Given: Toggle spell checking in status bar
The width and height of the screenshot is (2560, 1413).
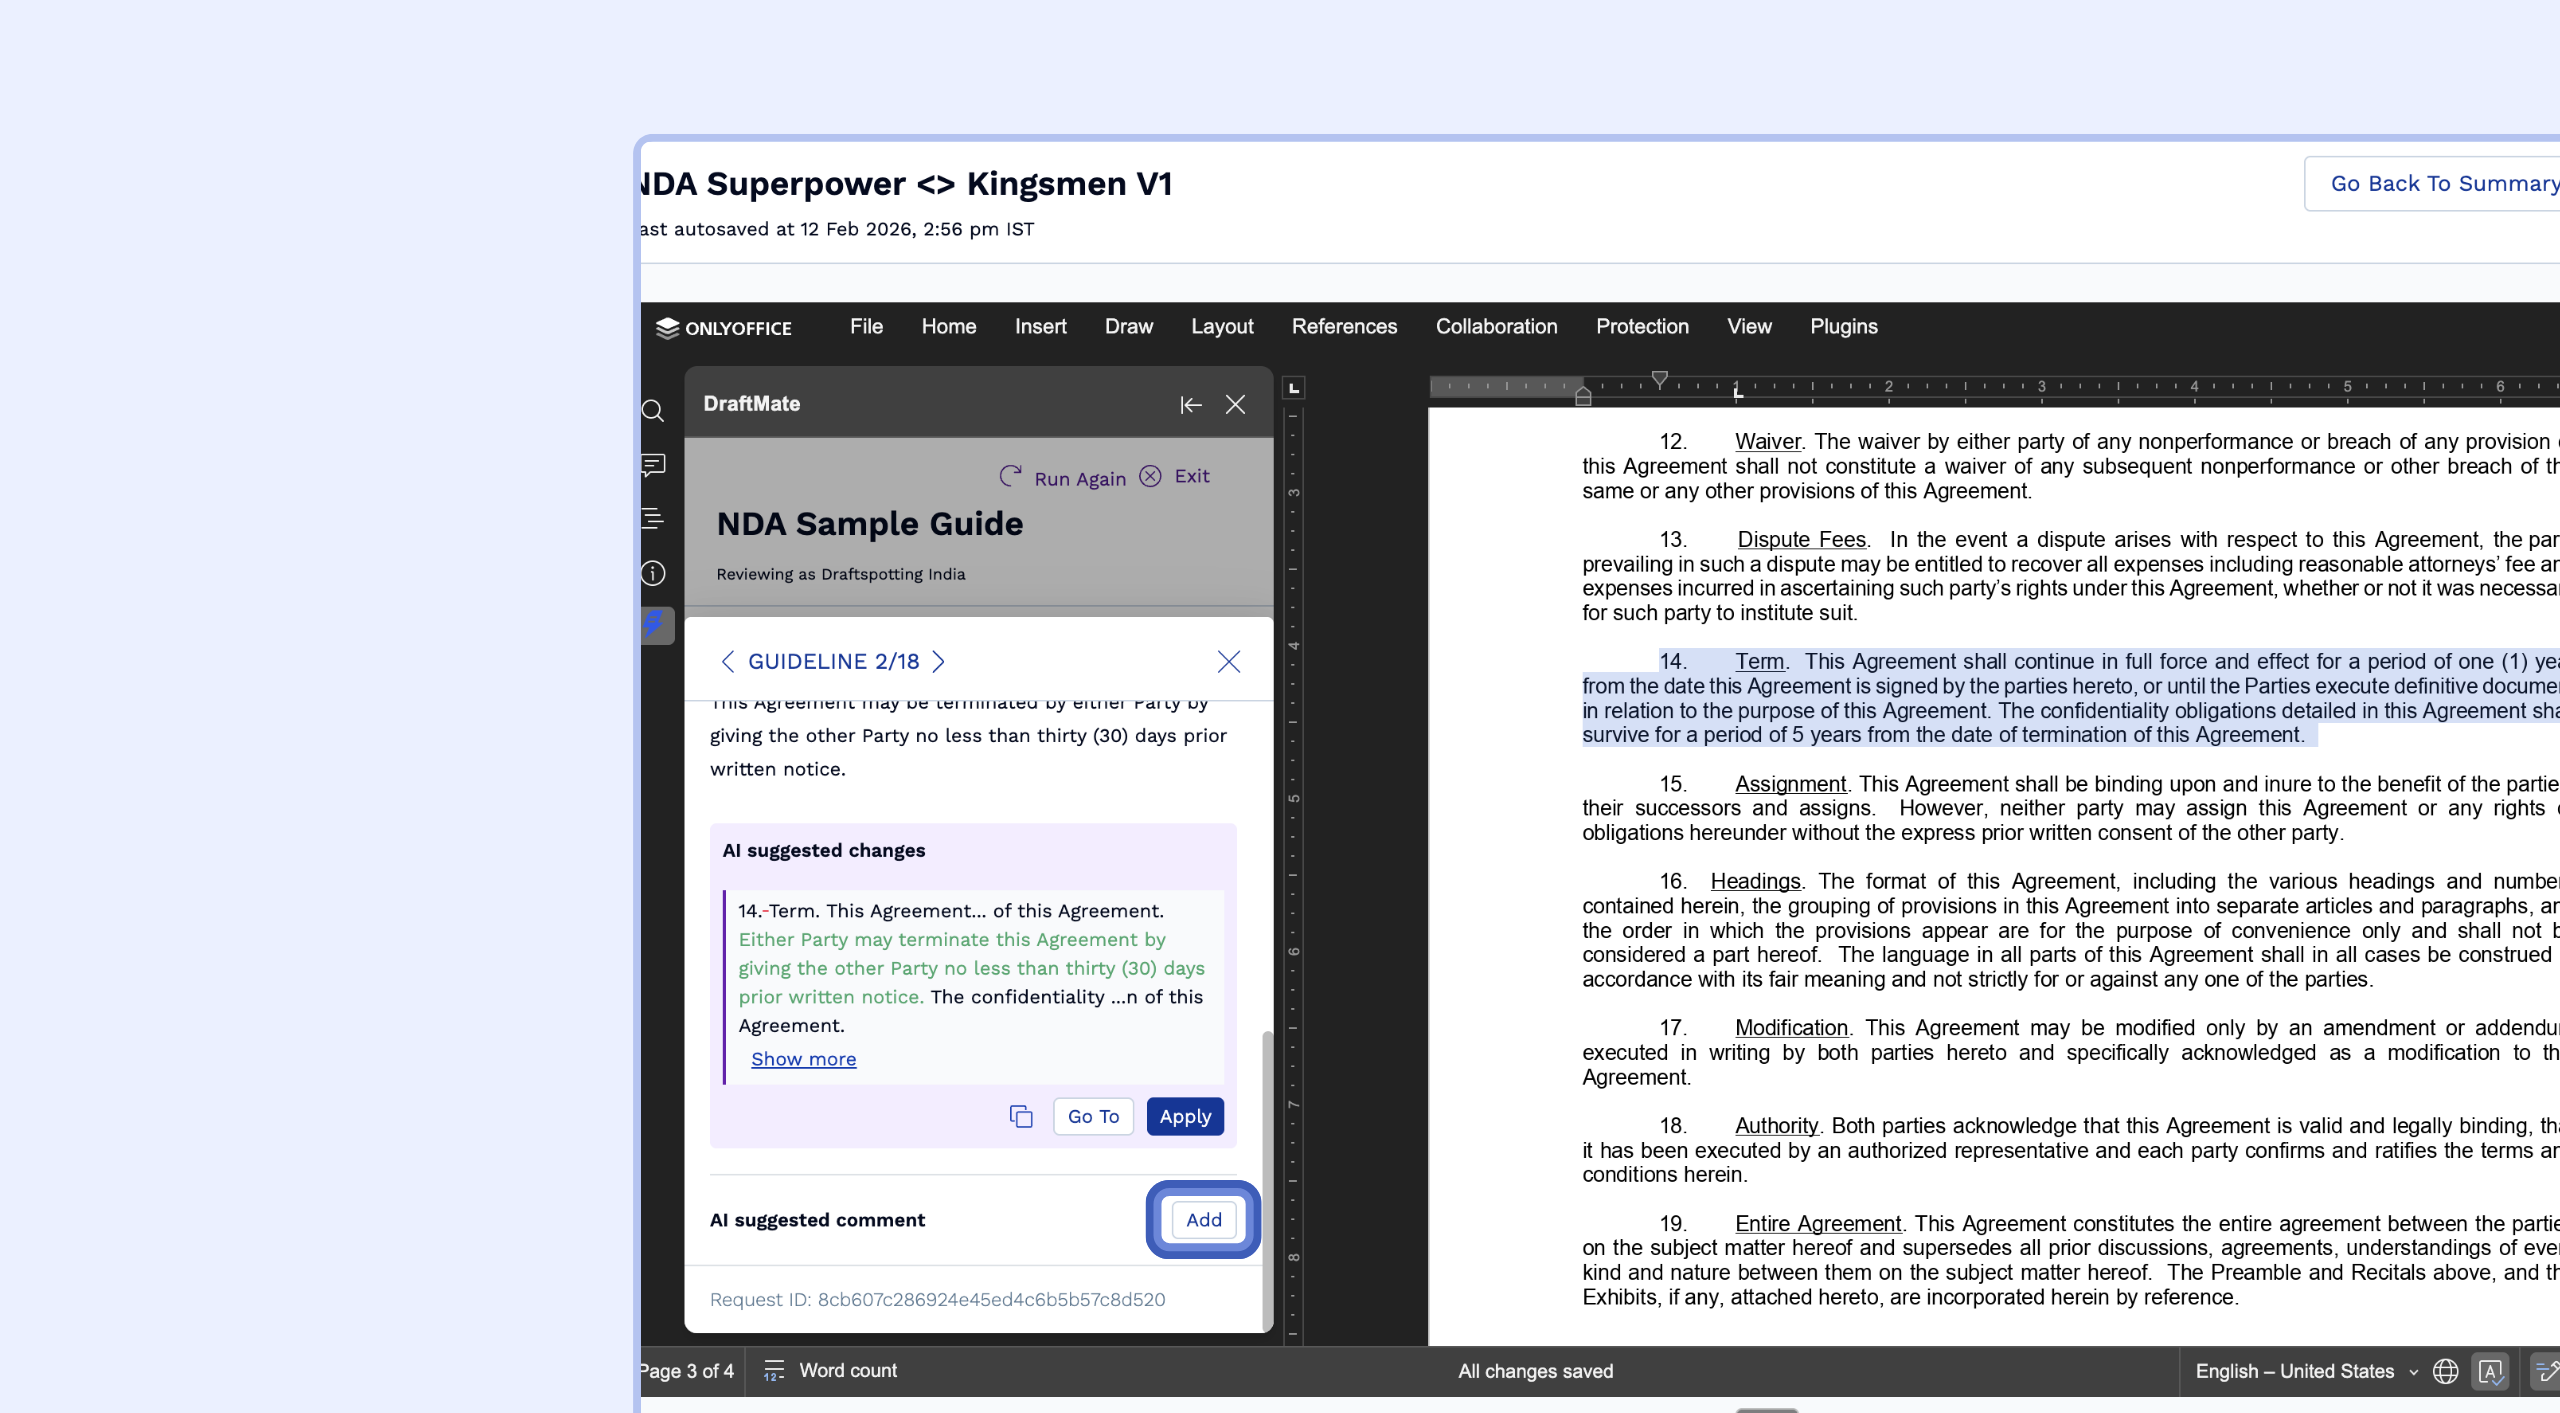Looking at the screenshot, I should [x=2490, y=1371].
